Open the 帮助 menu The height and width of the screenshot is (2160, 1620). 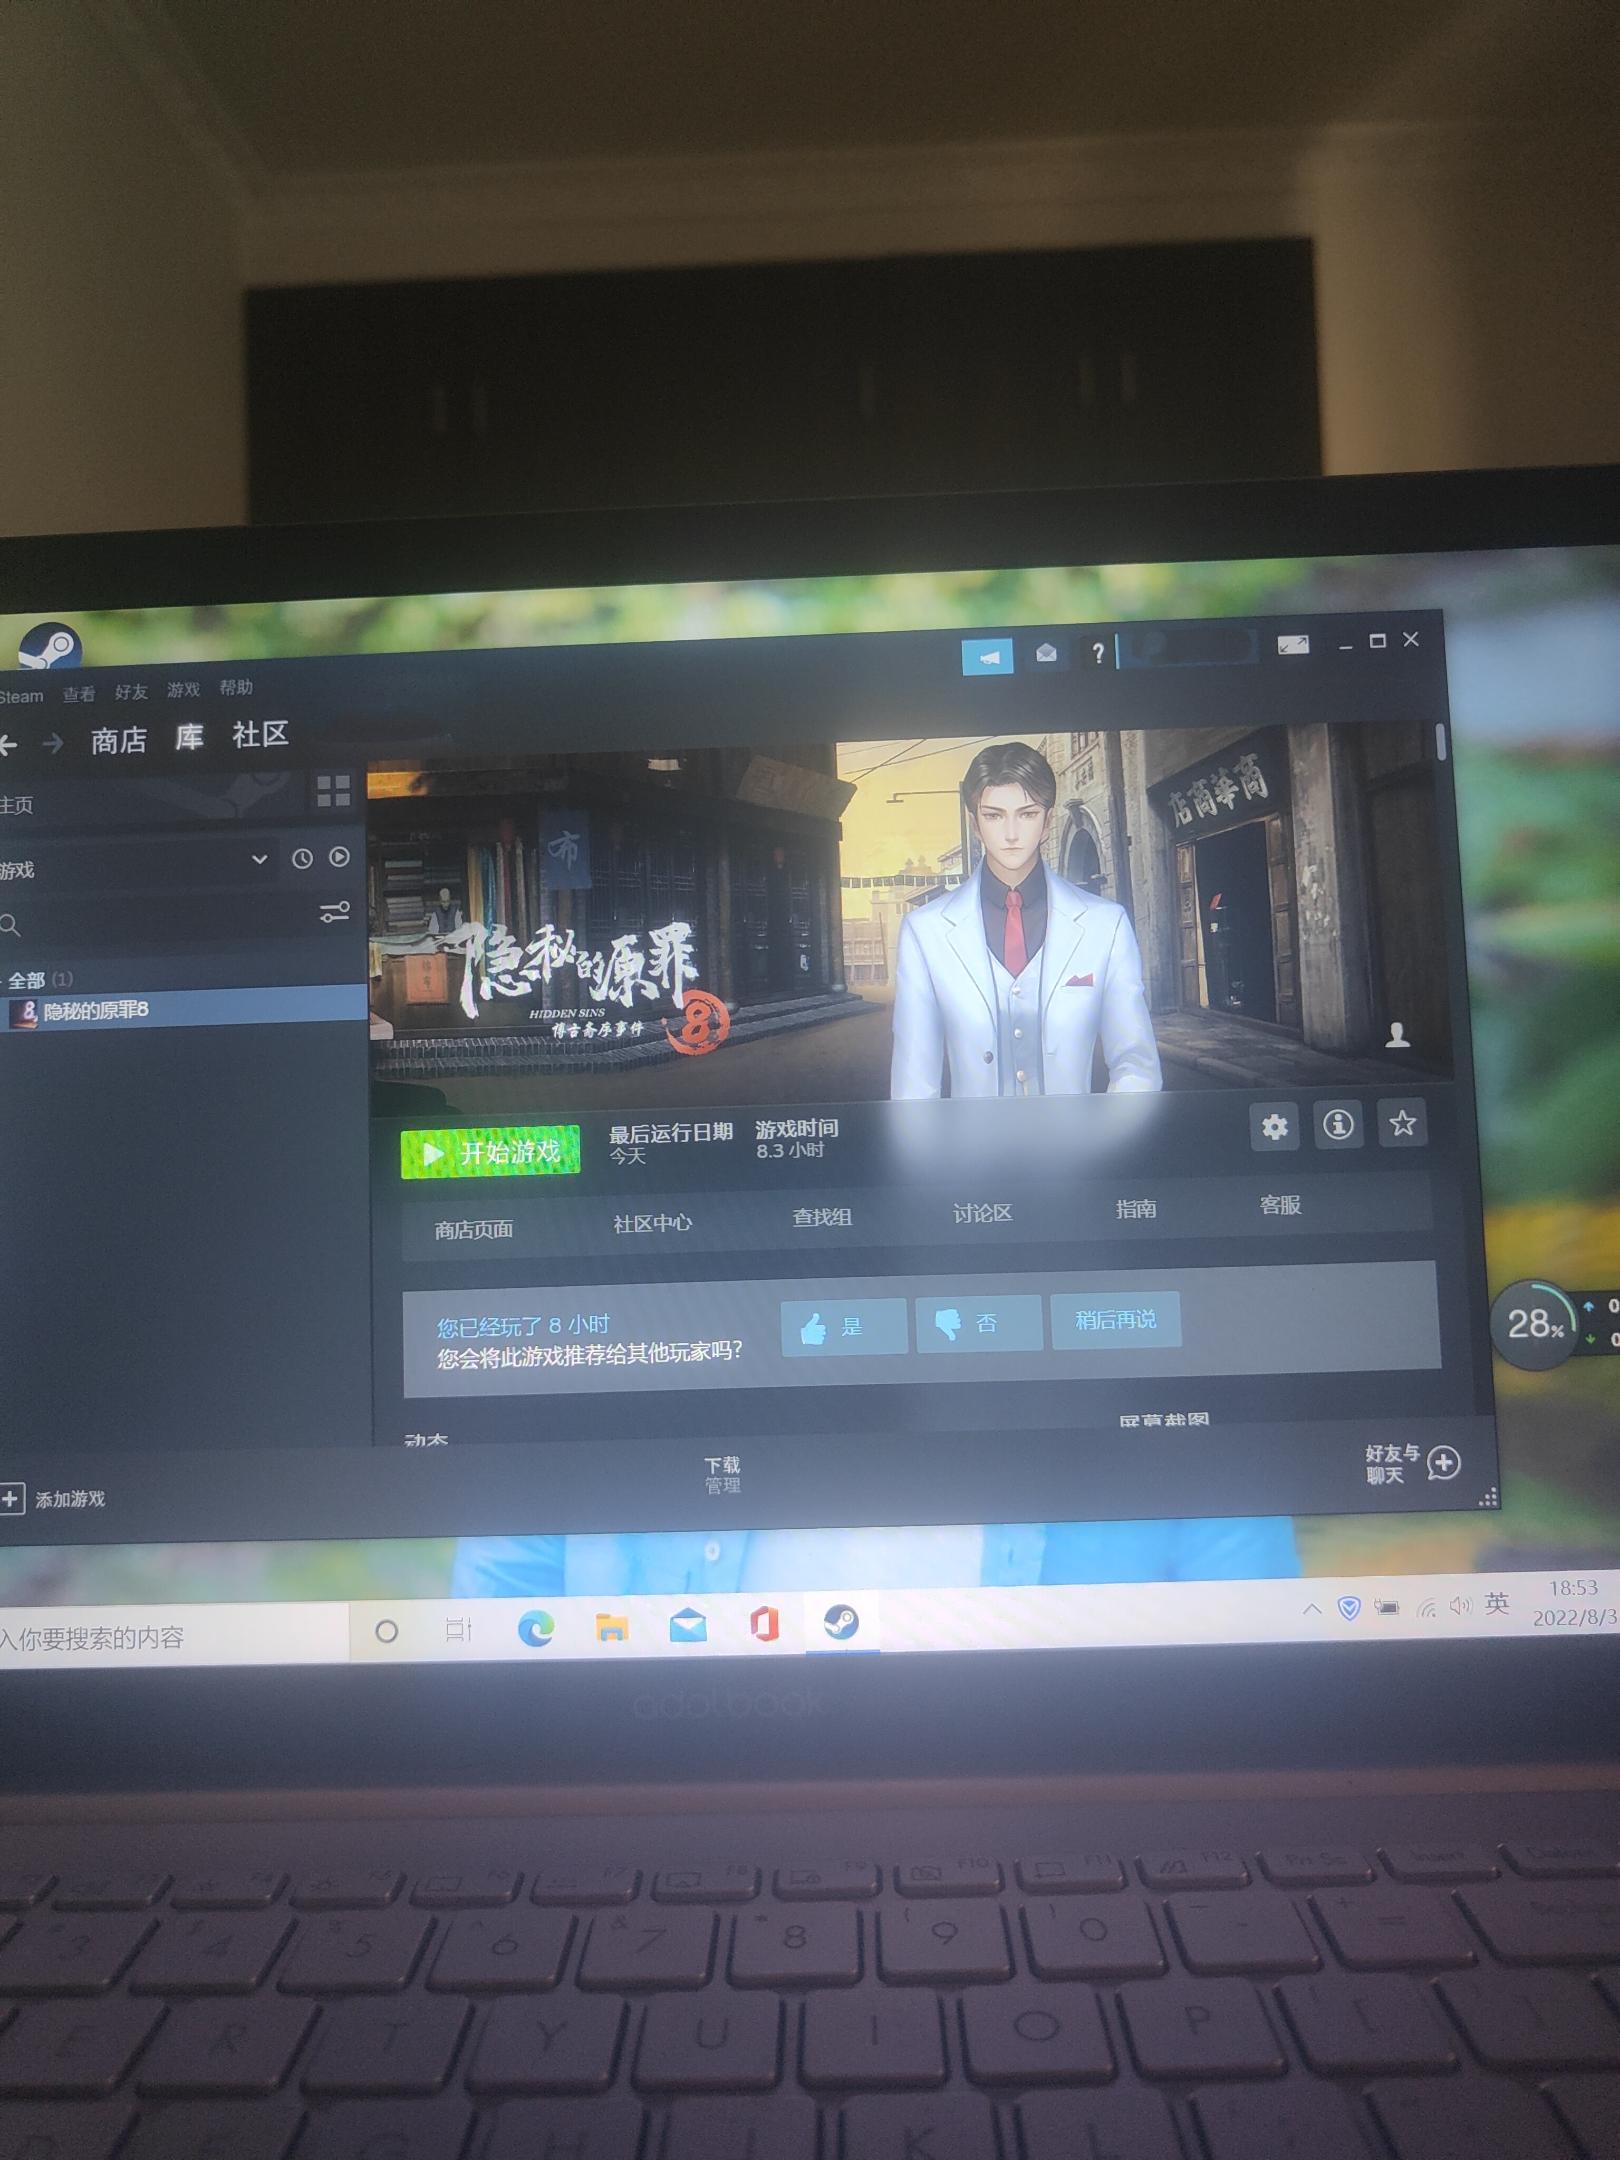(236, 688)
